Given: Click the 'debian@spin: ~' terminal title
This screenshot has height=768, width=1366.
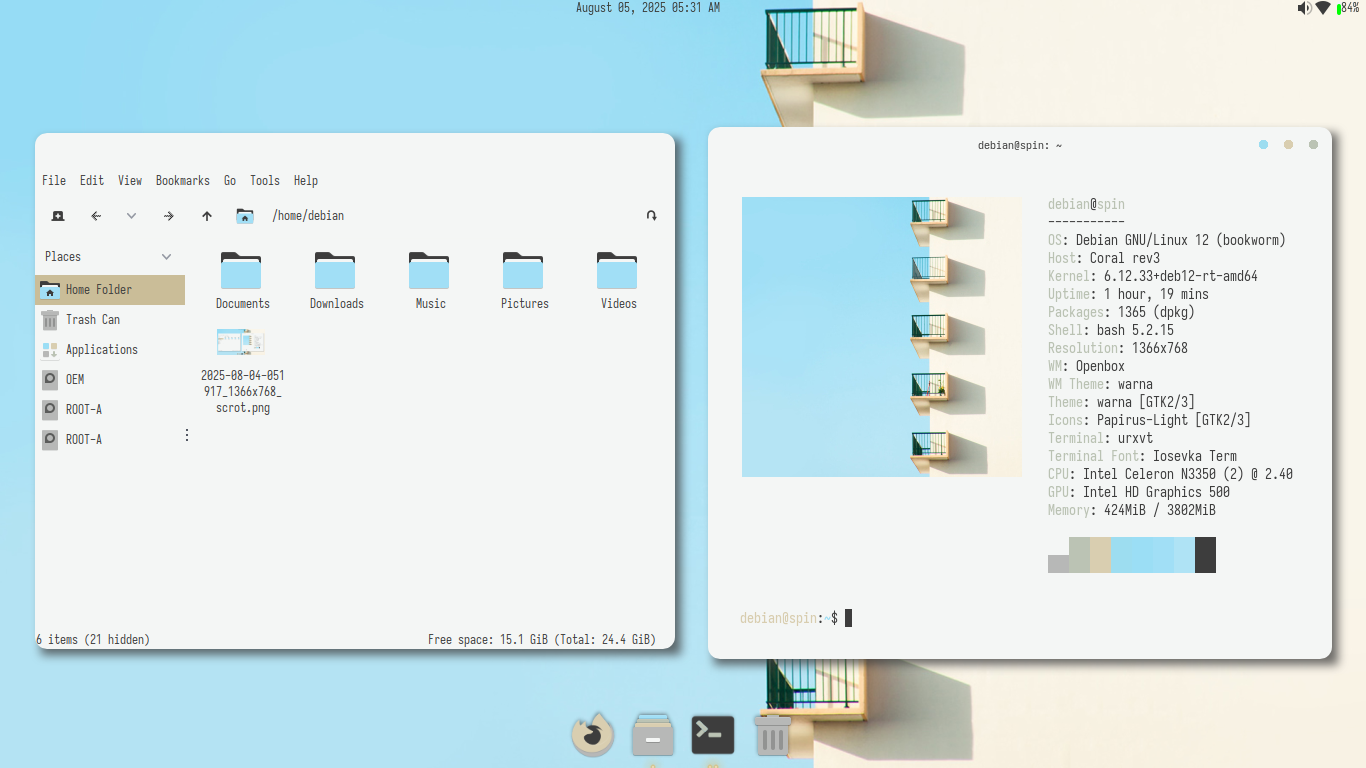Looking at the screenshot, I should click(1020, 146).
